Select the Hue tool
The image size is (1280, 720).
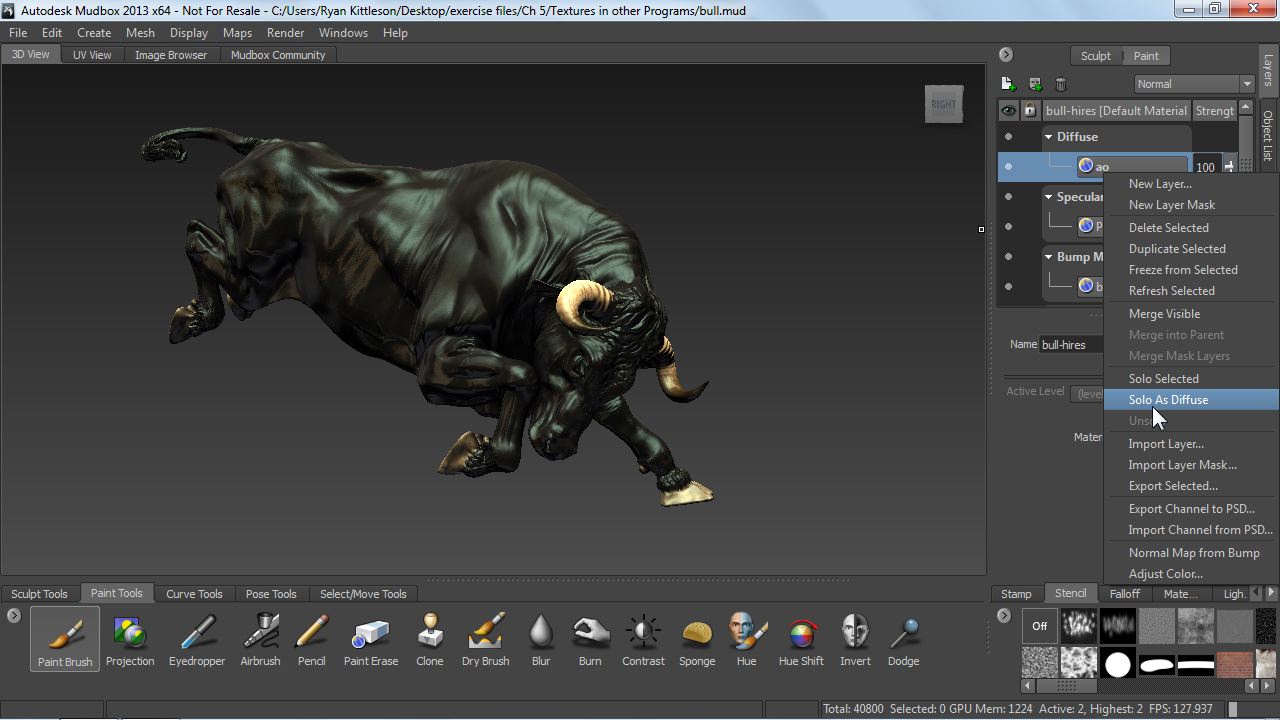click(746, 640)
